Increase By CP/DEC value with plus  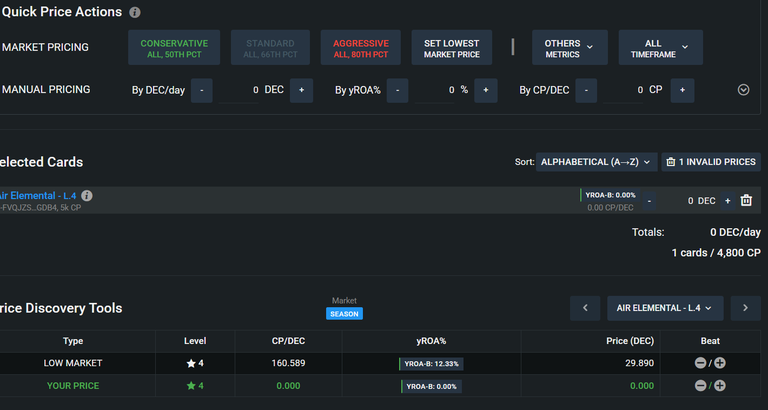[x=682, y=91]
